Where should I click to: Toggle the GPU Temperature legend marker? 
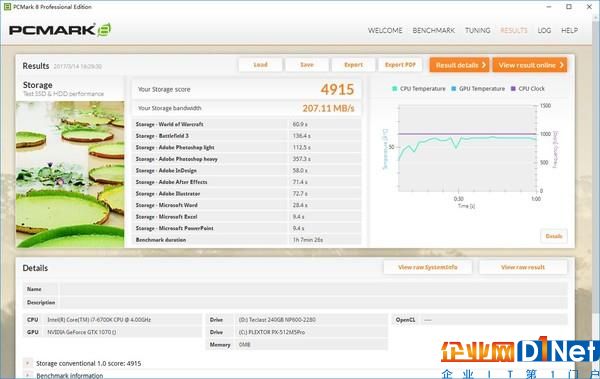(x=453, y=88)
